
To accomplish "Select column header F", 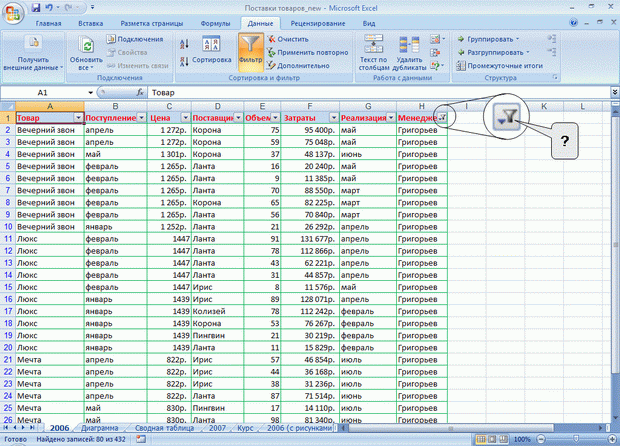I will tap(310, 106).
